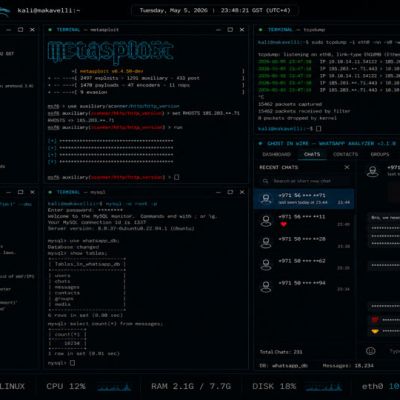Focus the search or start new chat field

point(304,181)
